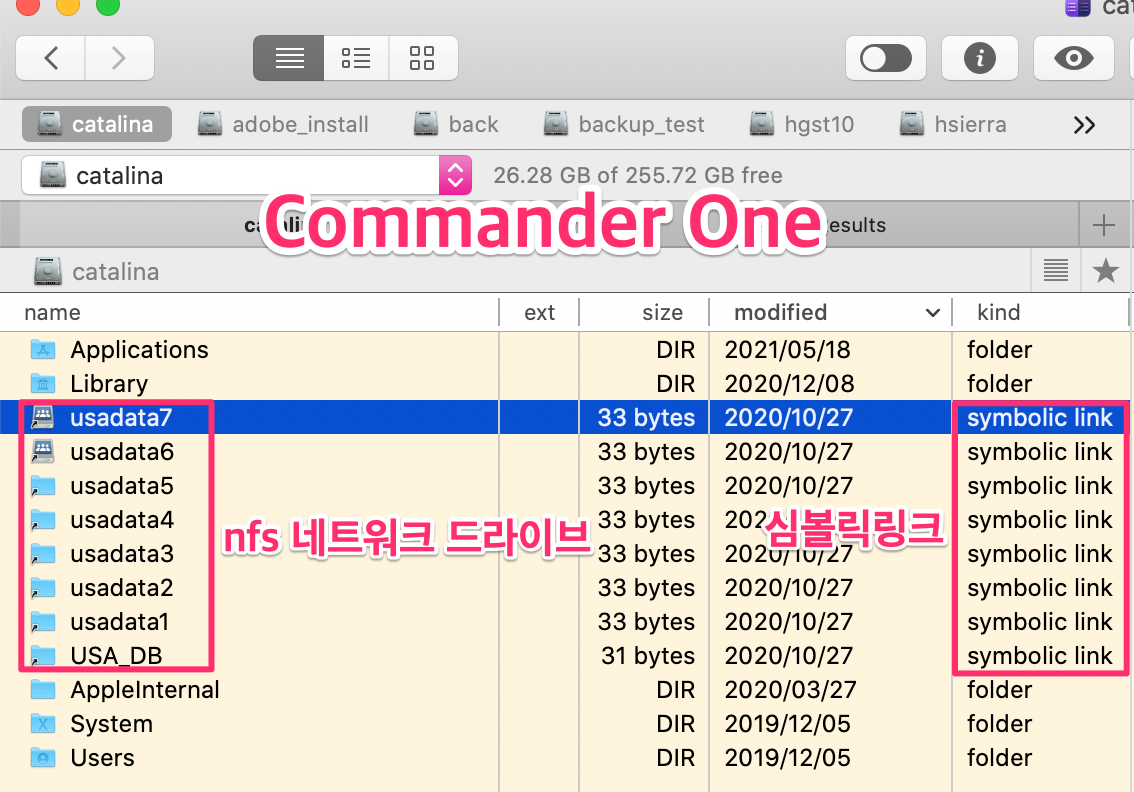Select the back drive

pos(456,124)
